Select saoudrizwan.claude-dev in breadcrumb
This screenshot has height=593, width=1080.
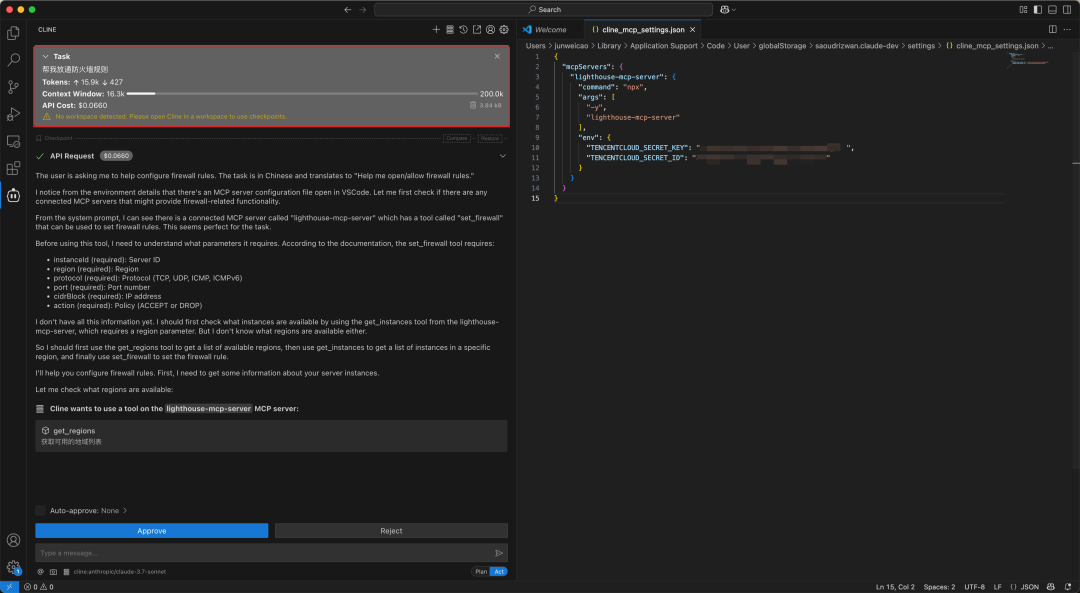click(857, 46)
